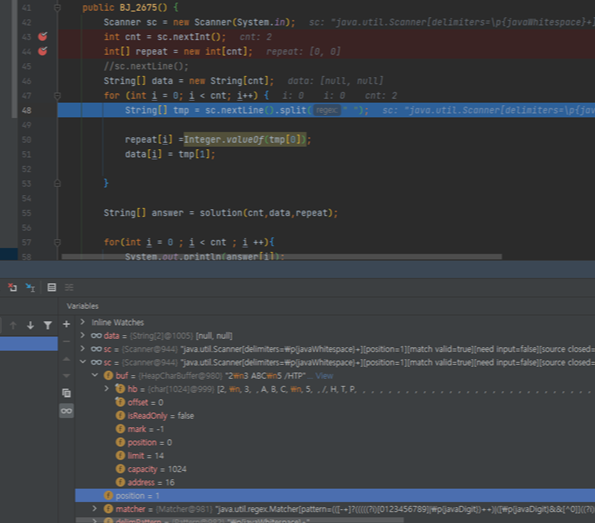Click the frames filter funnel icon
The image size is (595, 523).
[x=48, y=325]
